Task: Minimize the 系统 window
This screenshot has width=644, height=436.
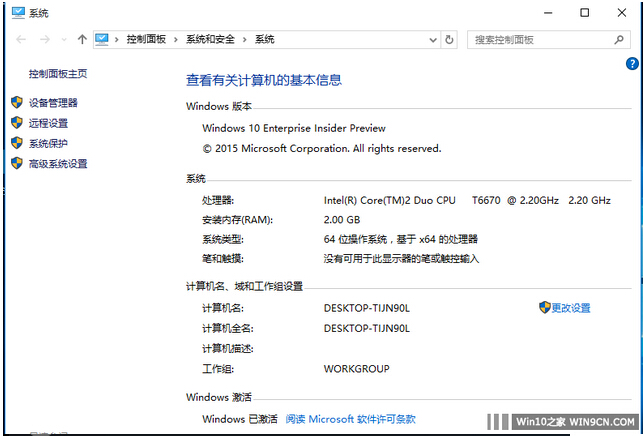Action: click(548, 13)
